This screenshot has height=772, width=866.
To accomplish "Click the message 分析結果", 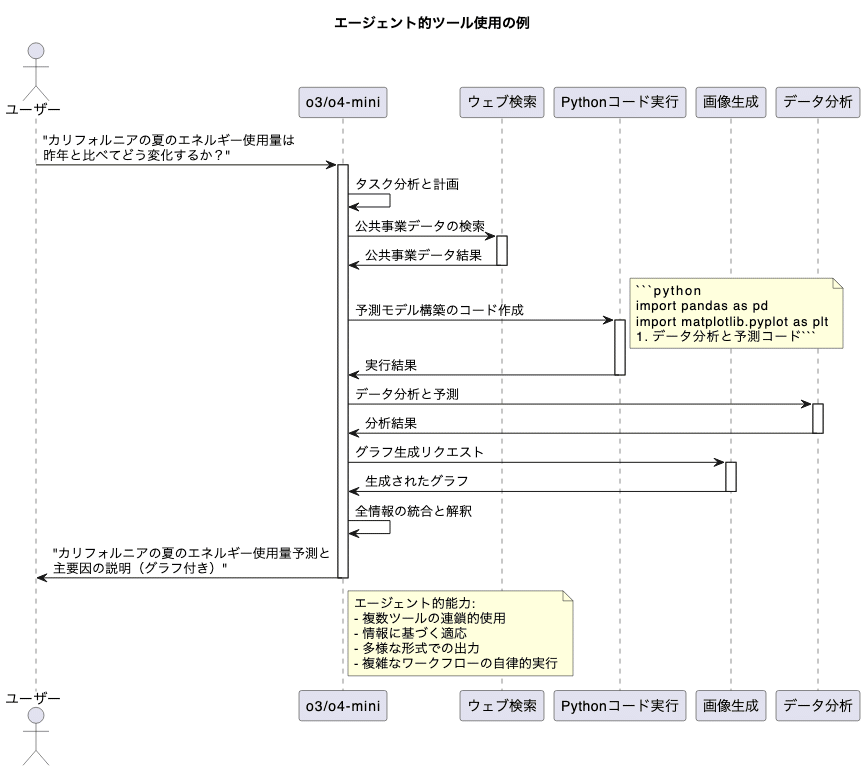I will tap(390, 424).
